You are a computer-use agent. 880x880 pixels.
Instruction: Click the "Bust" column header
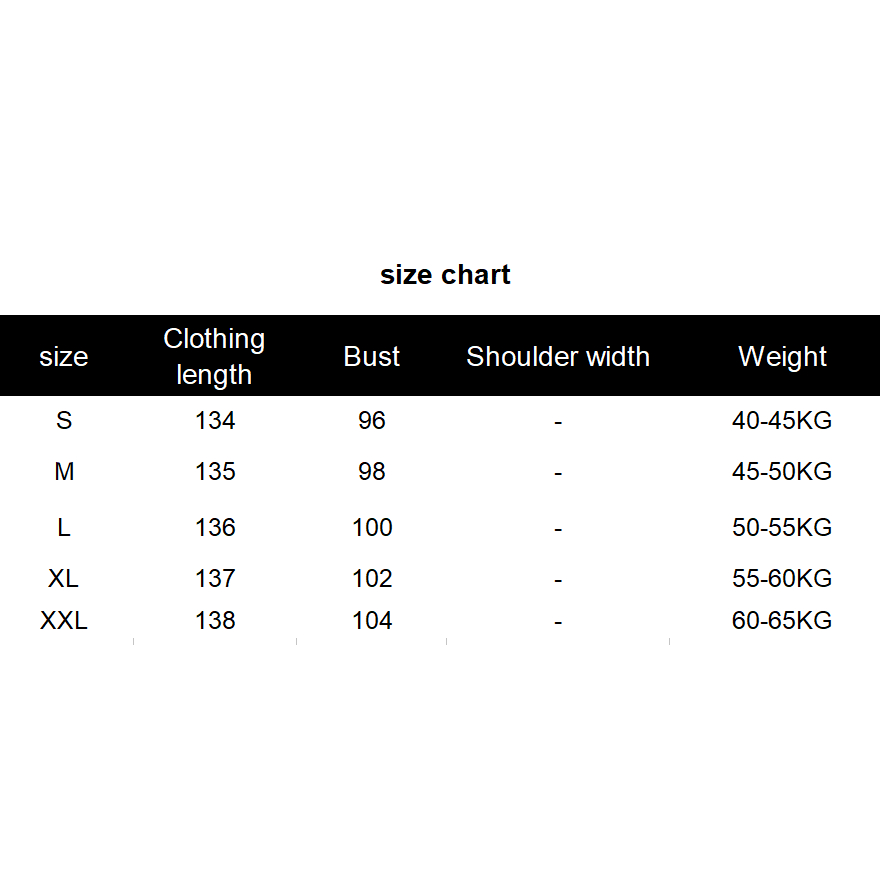click(x=372, y=357)
